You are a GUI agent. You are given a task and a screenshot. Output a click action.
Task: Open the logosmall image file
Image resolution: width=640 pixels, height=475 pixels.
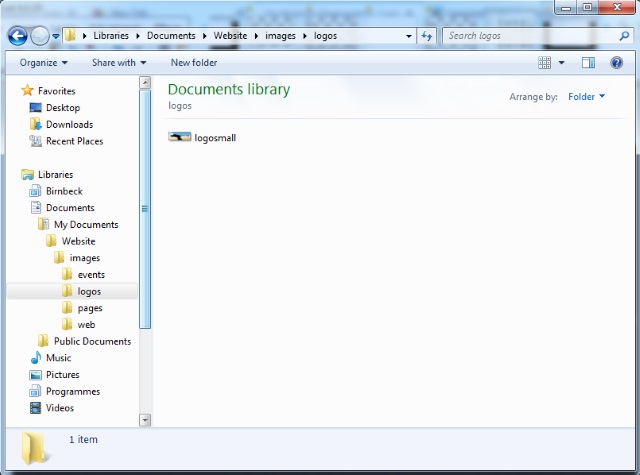click(x=203, y=138)
